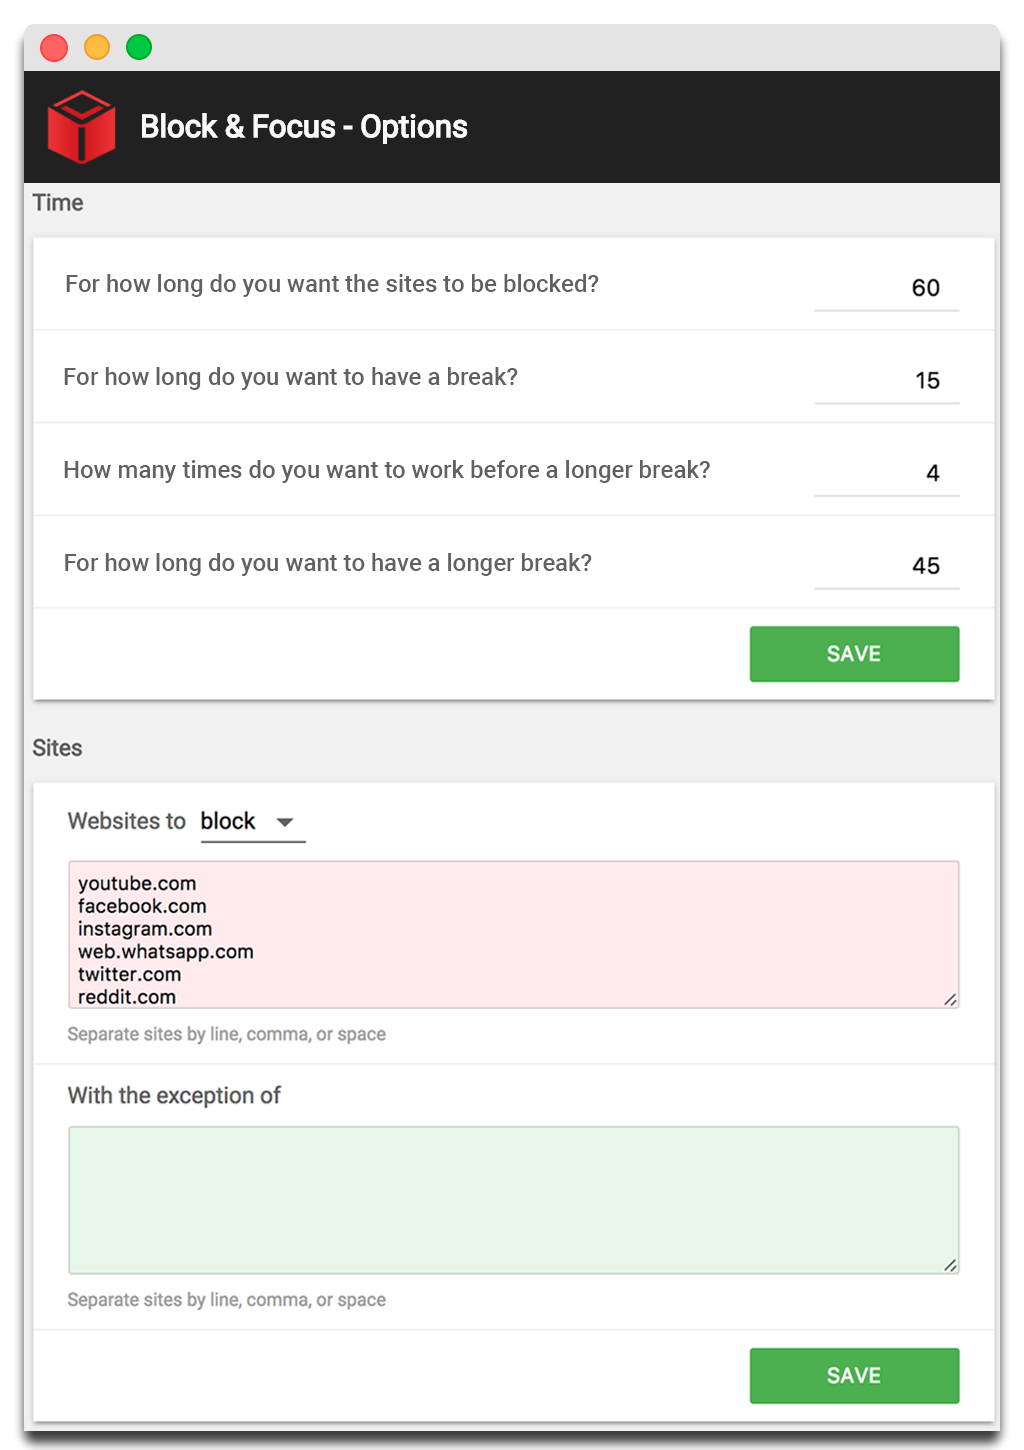Edit the sites blocked duration field

(x=886, y=288)
